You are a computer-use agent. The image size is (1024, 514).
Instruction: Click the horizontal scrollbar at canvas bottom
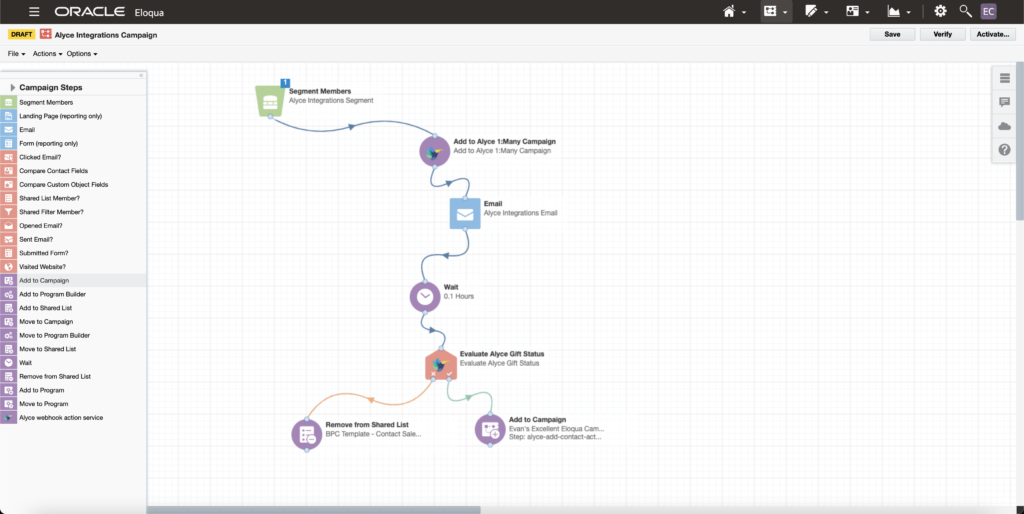pos(313,510)
